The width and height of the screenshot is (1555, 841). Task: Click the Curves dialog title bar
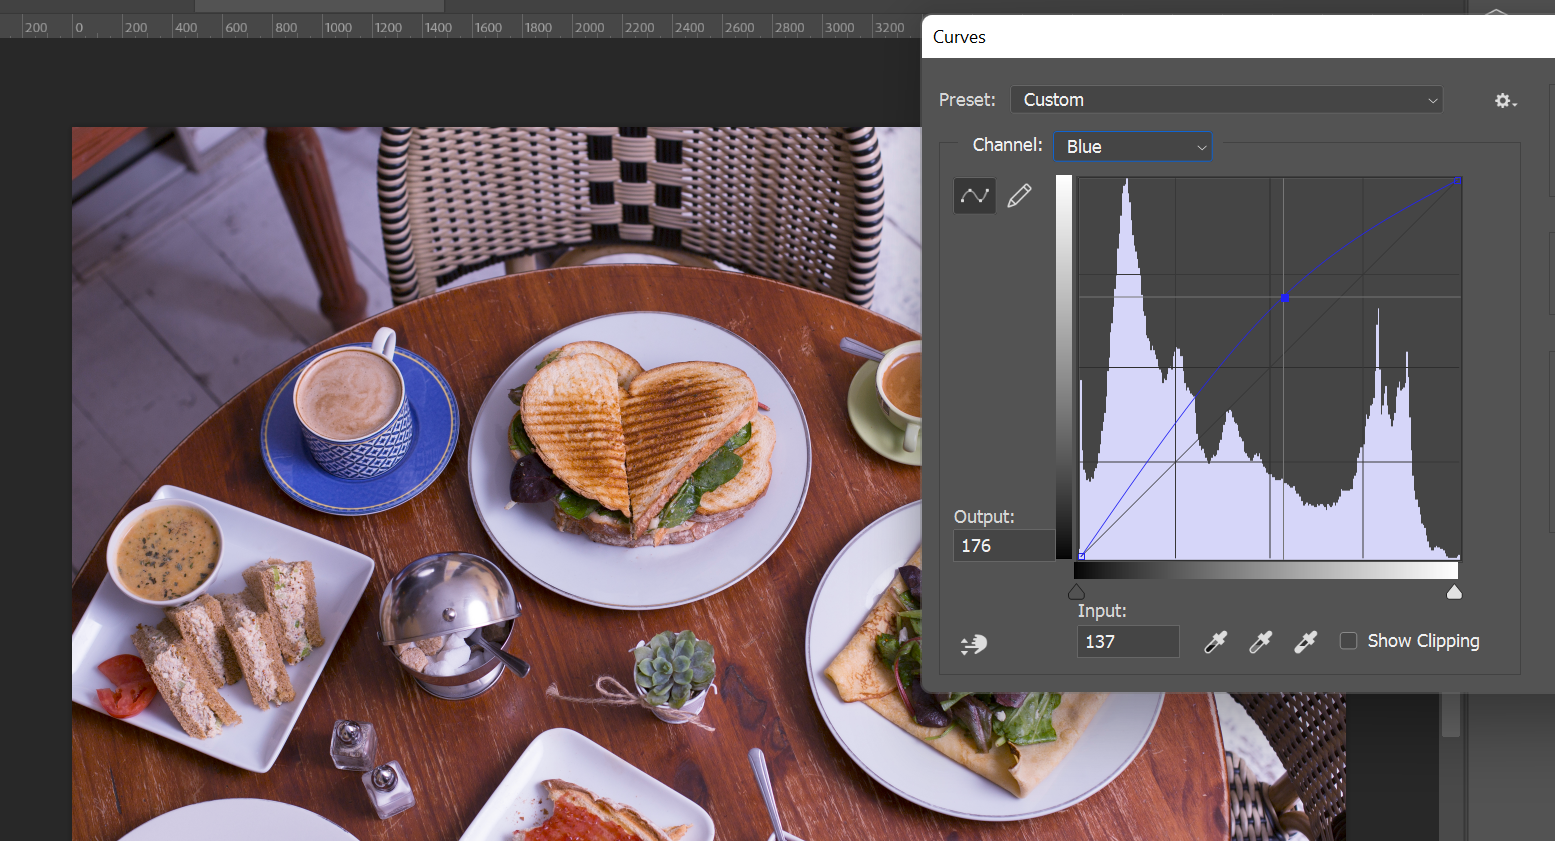tap(1238, 37)
